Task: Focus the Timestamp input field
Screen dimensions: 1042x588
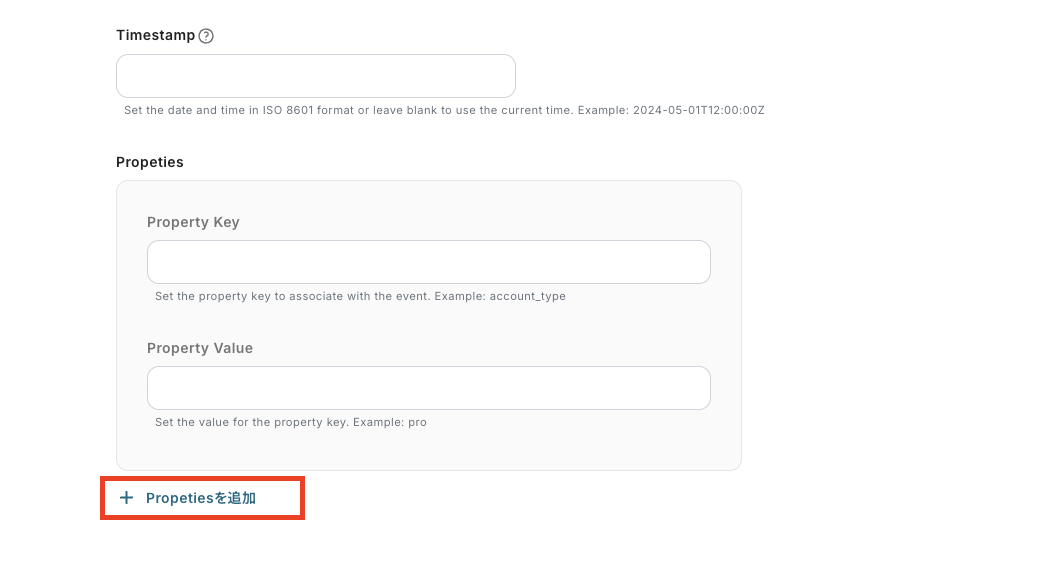Action: pos(315,76)
